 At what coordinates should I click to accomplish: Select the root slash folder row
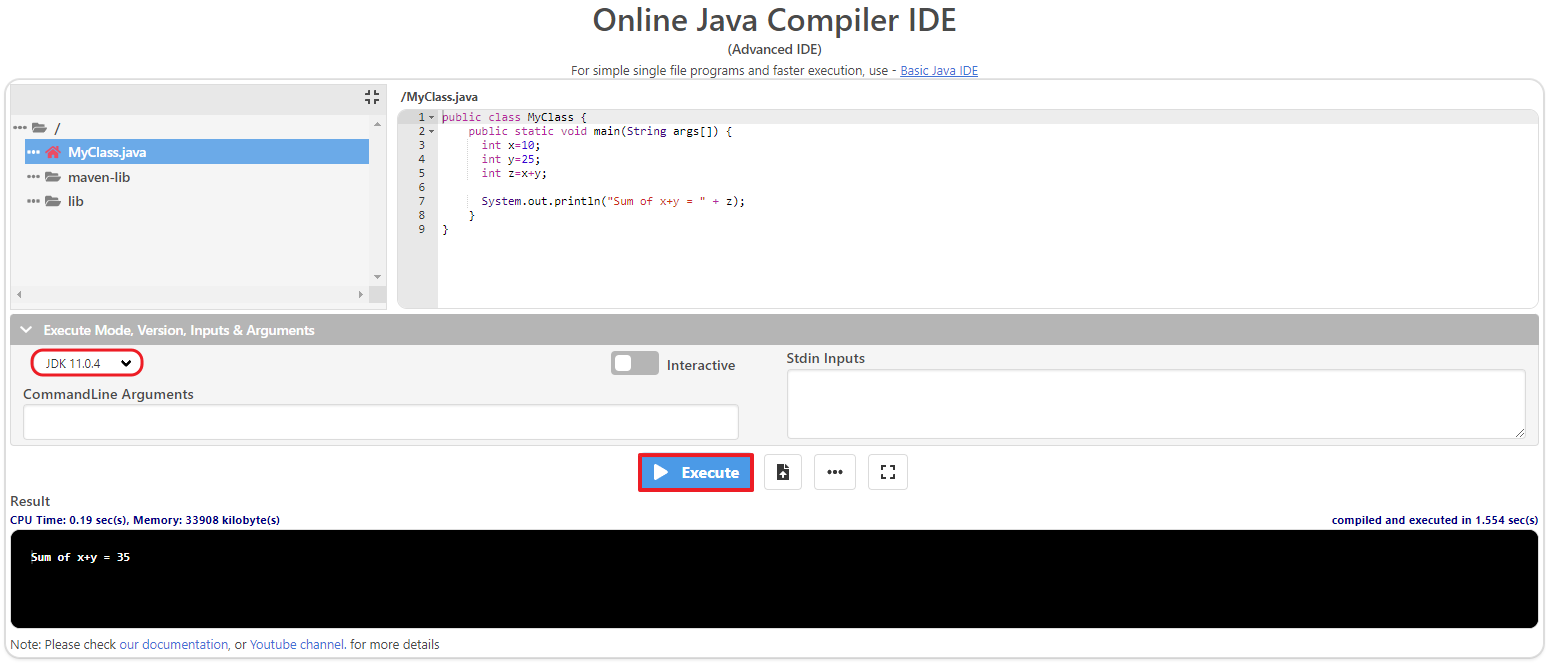[190, 128]
